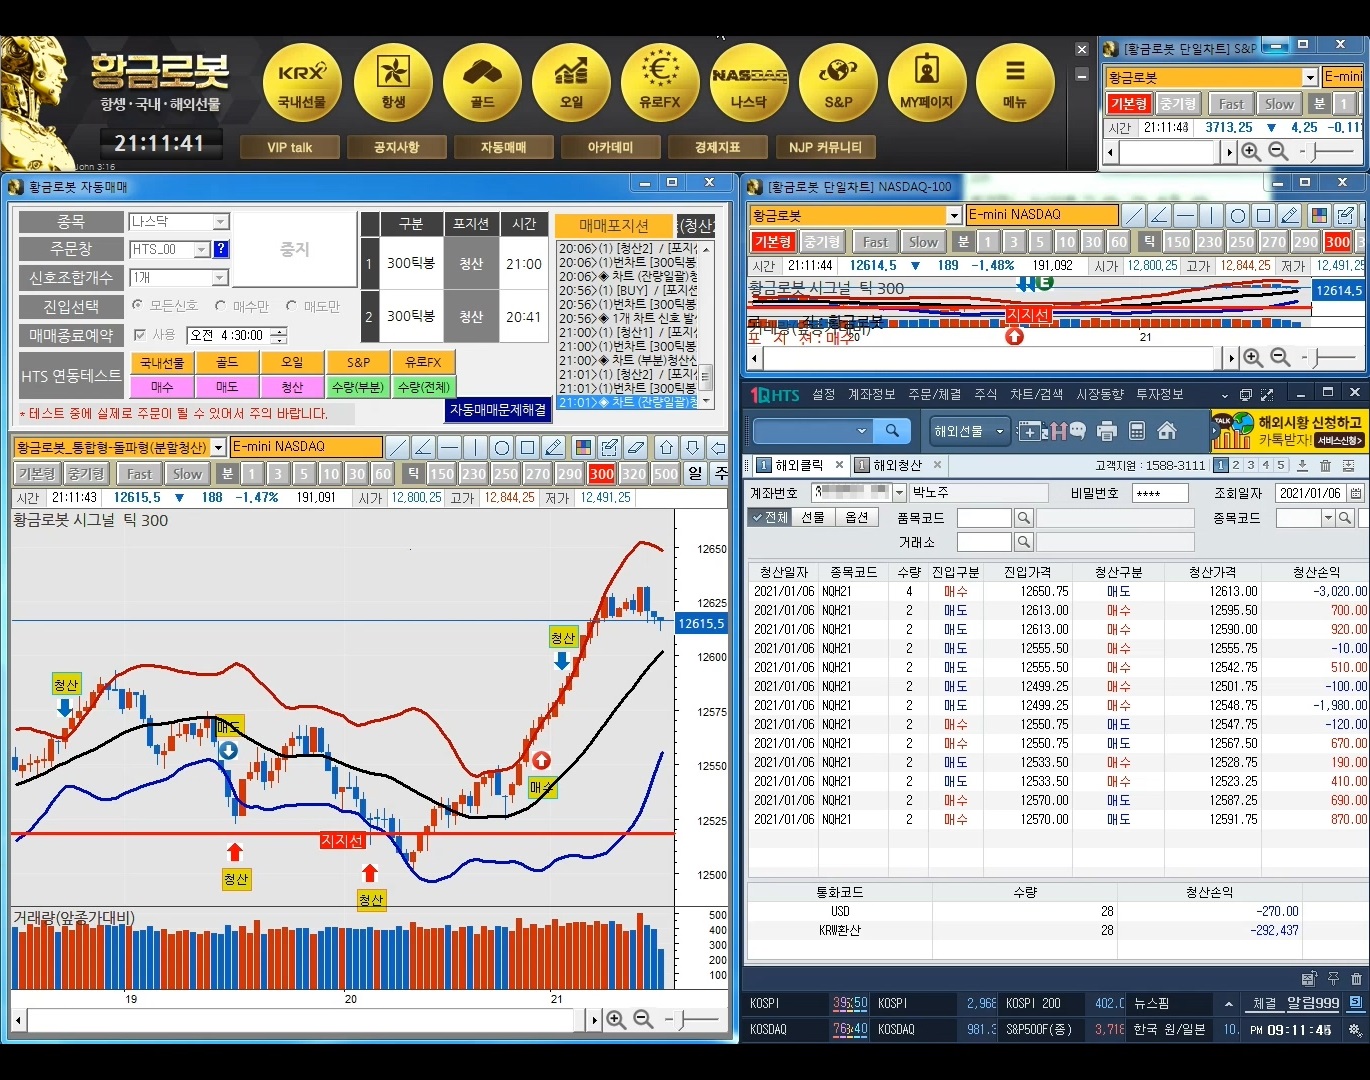Select the eraser tool in integrated chart
Screen dimensions: 1370x1080
(635, 447)
